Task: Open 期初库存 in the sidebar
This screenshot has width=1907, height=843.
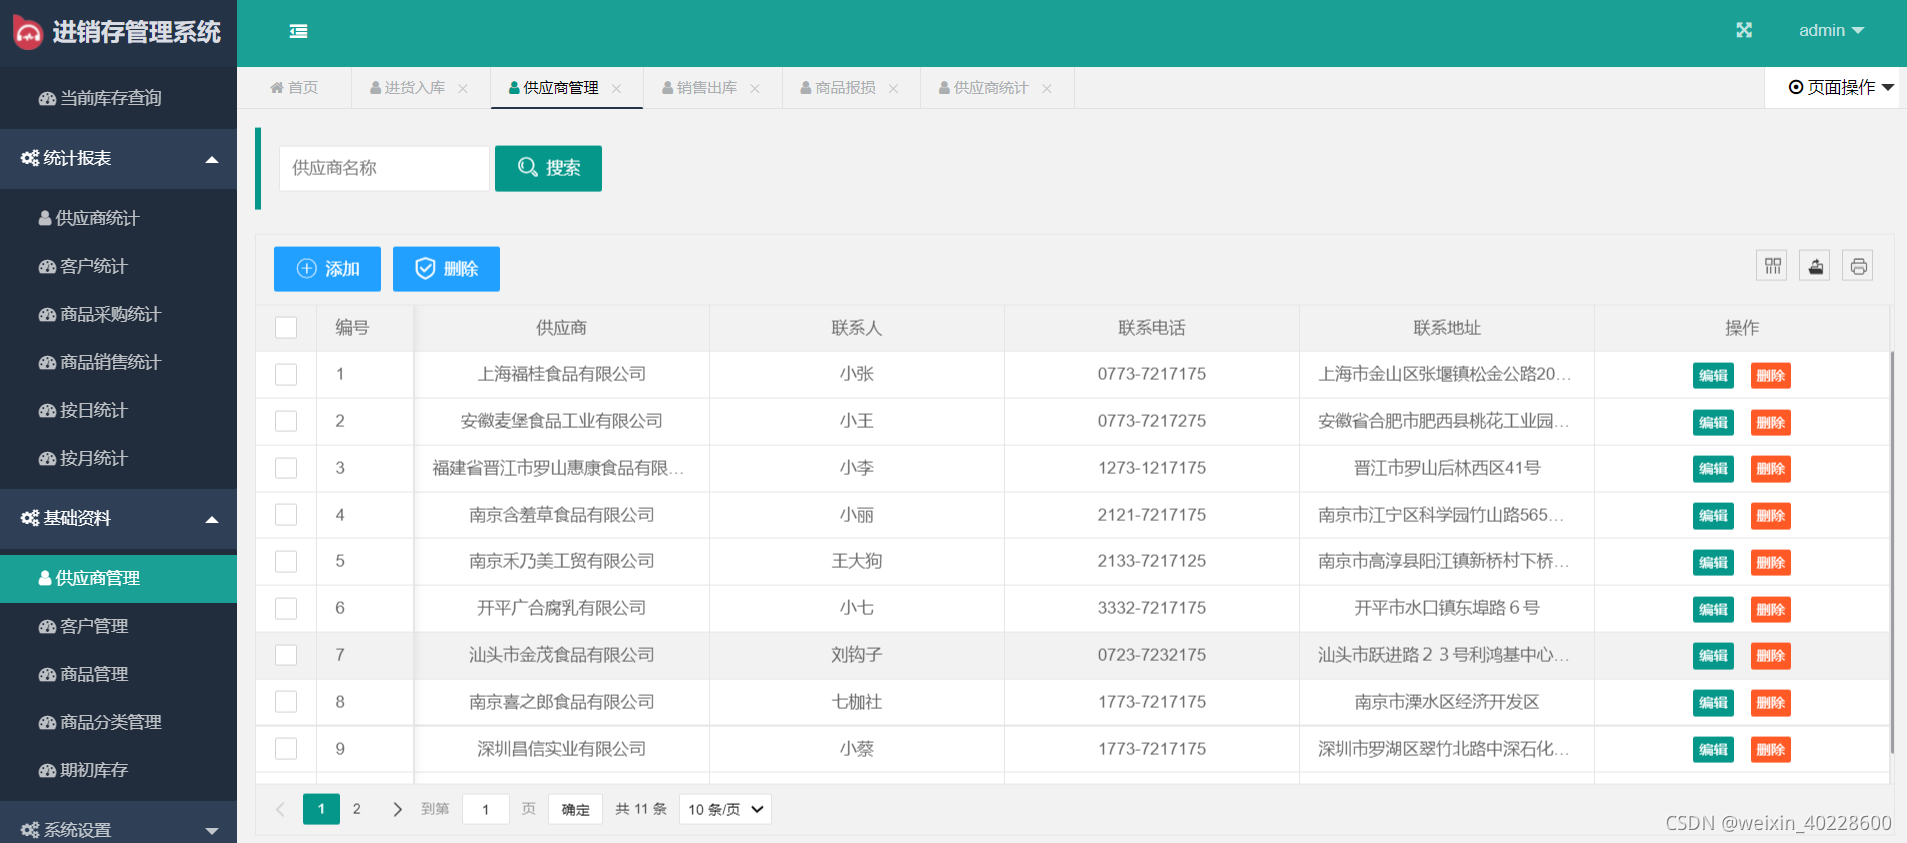Action: point(118,770)
